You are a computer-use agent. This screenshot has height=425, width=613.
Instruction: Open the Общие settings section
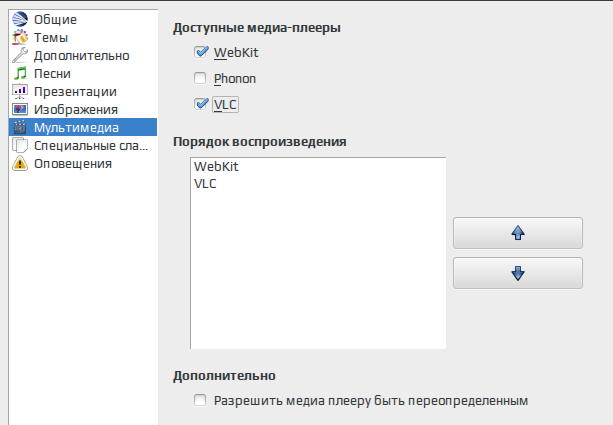(x=83, y=19)
